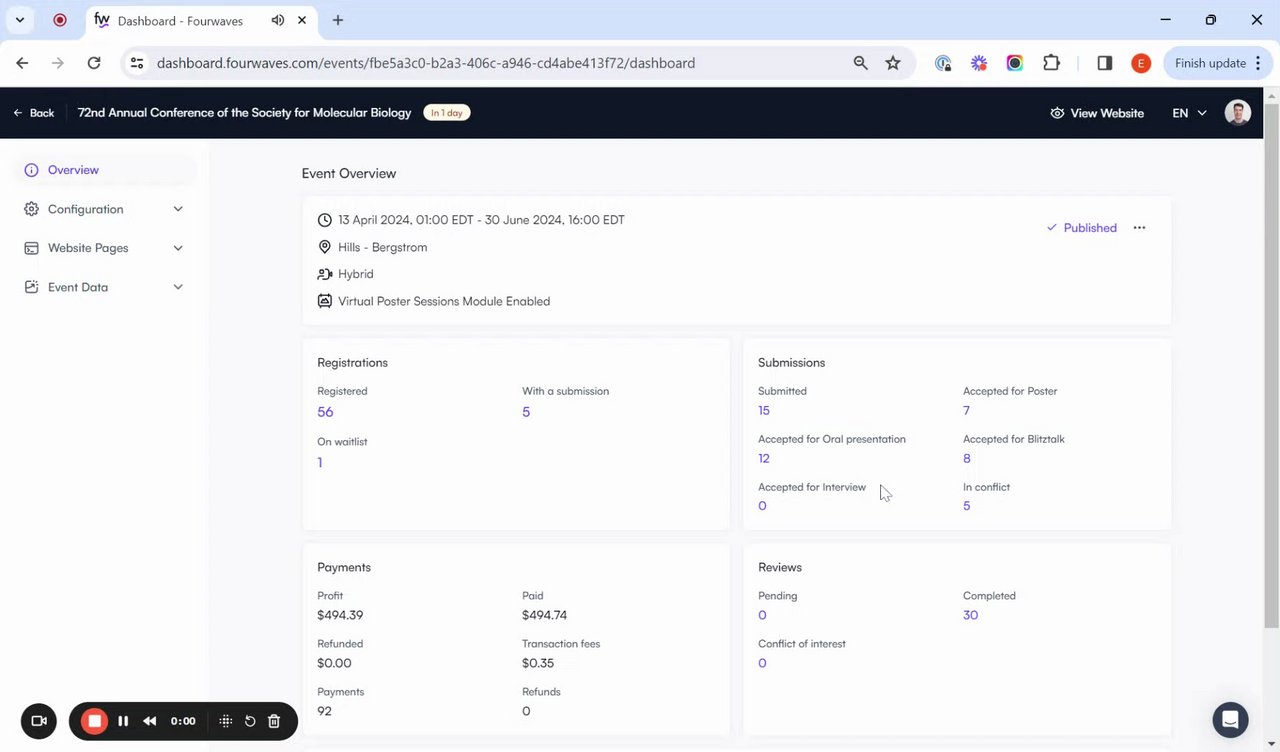Viewport: 1280px width, 752px height.
Task: Open the EN language dropdown
Action: 1189,113
